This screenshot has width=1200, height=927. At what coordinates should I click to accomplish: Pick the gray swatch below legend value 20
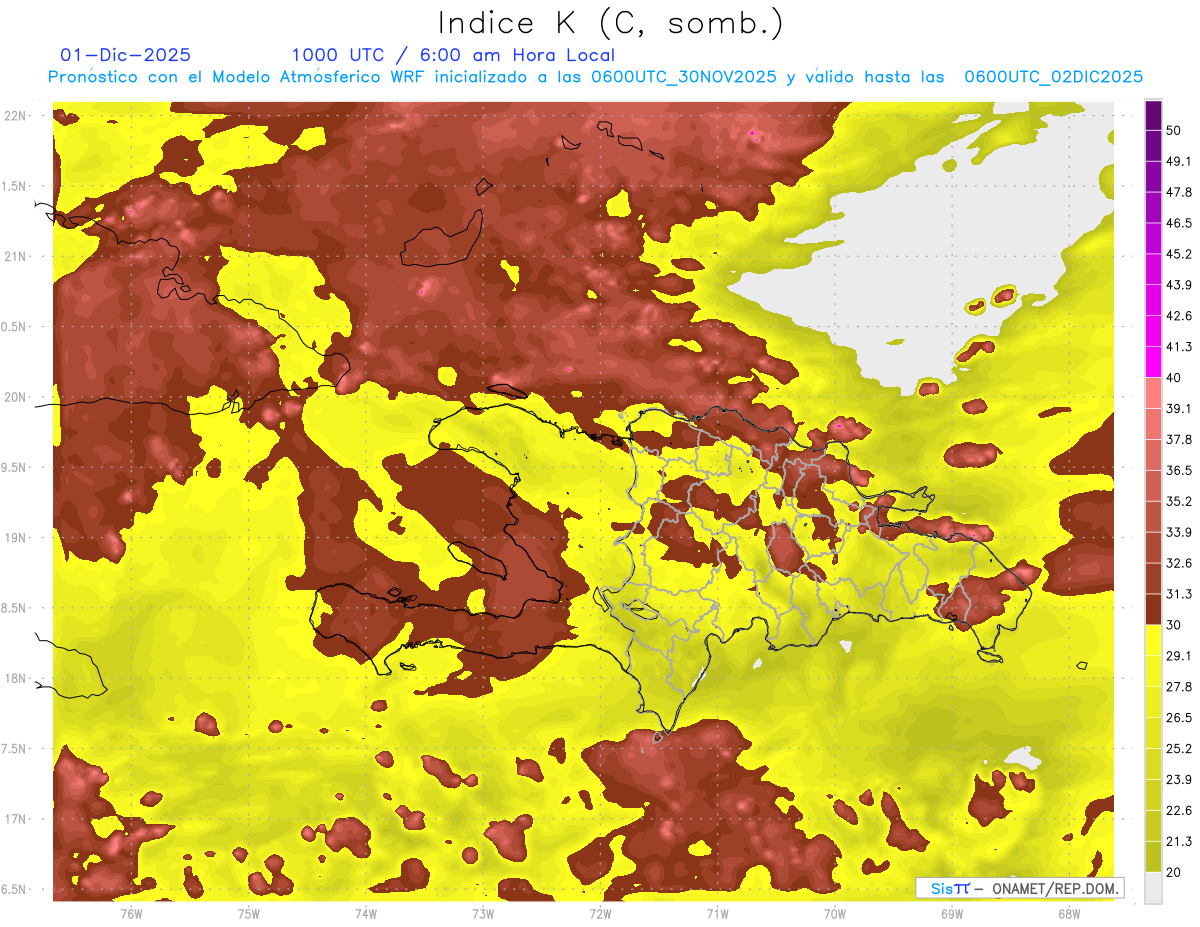(x=1153, y=888)
